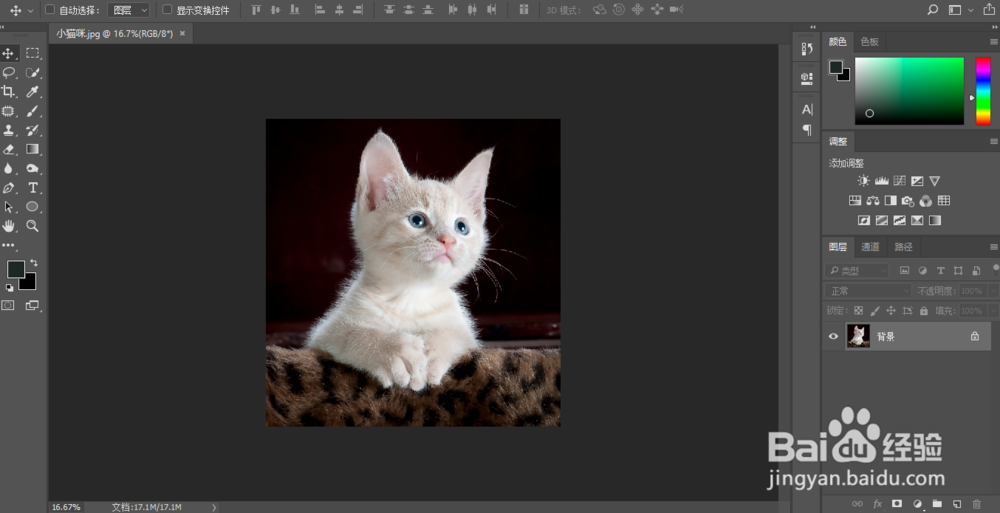Open the layer filter 类型 dropdown
The image size is (1000, 513).
(857, 271)
